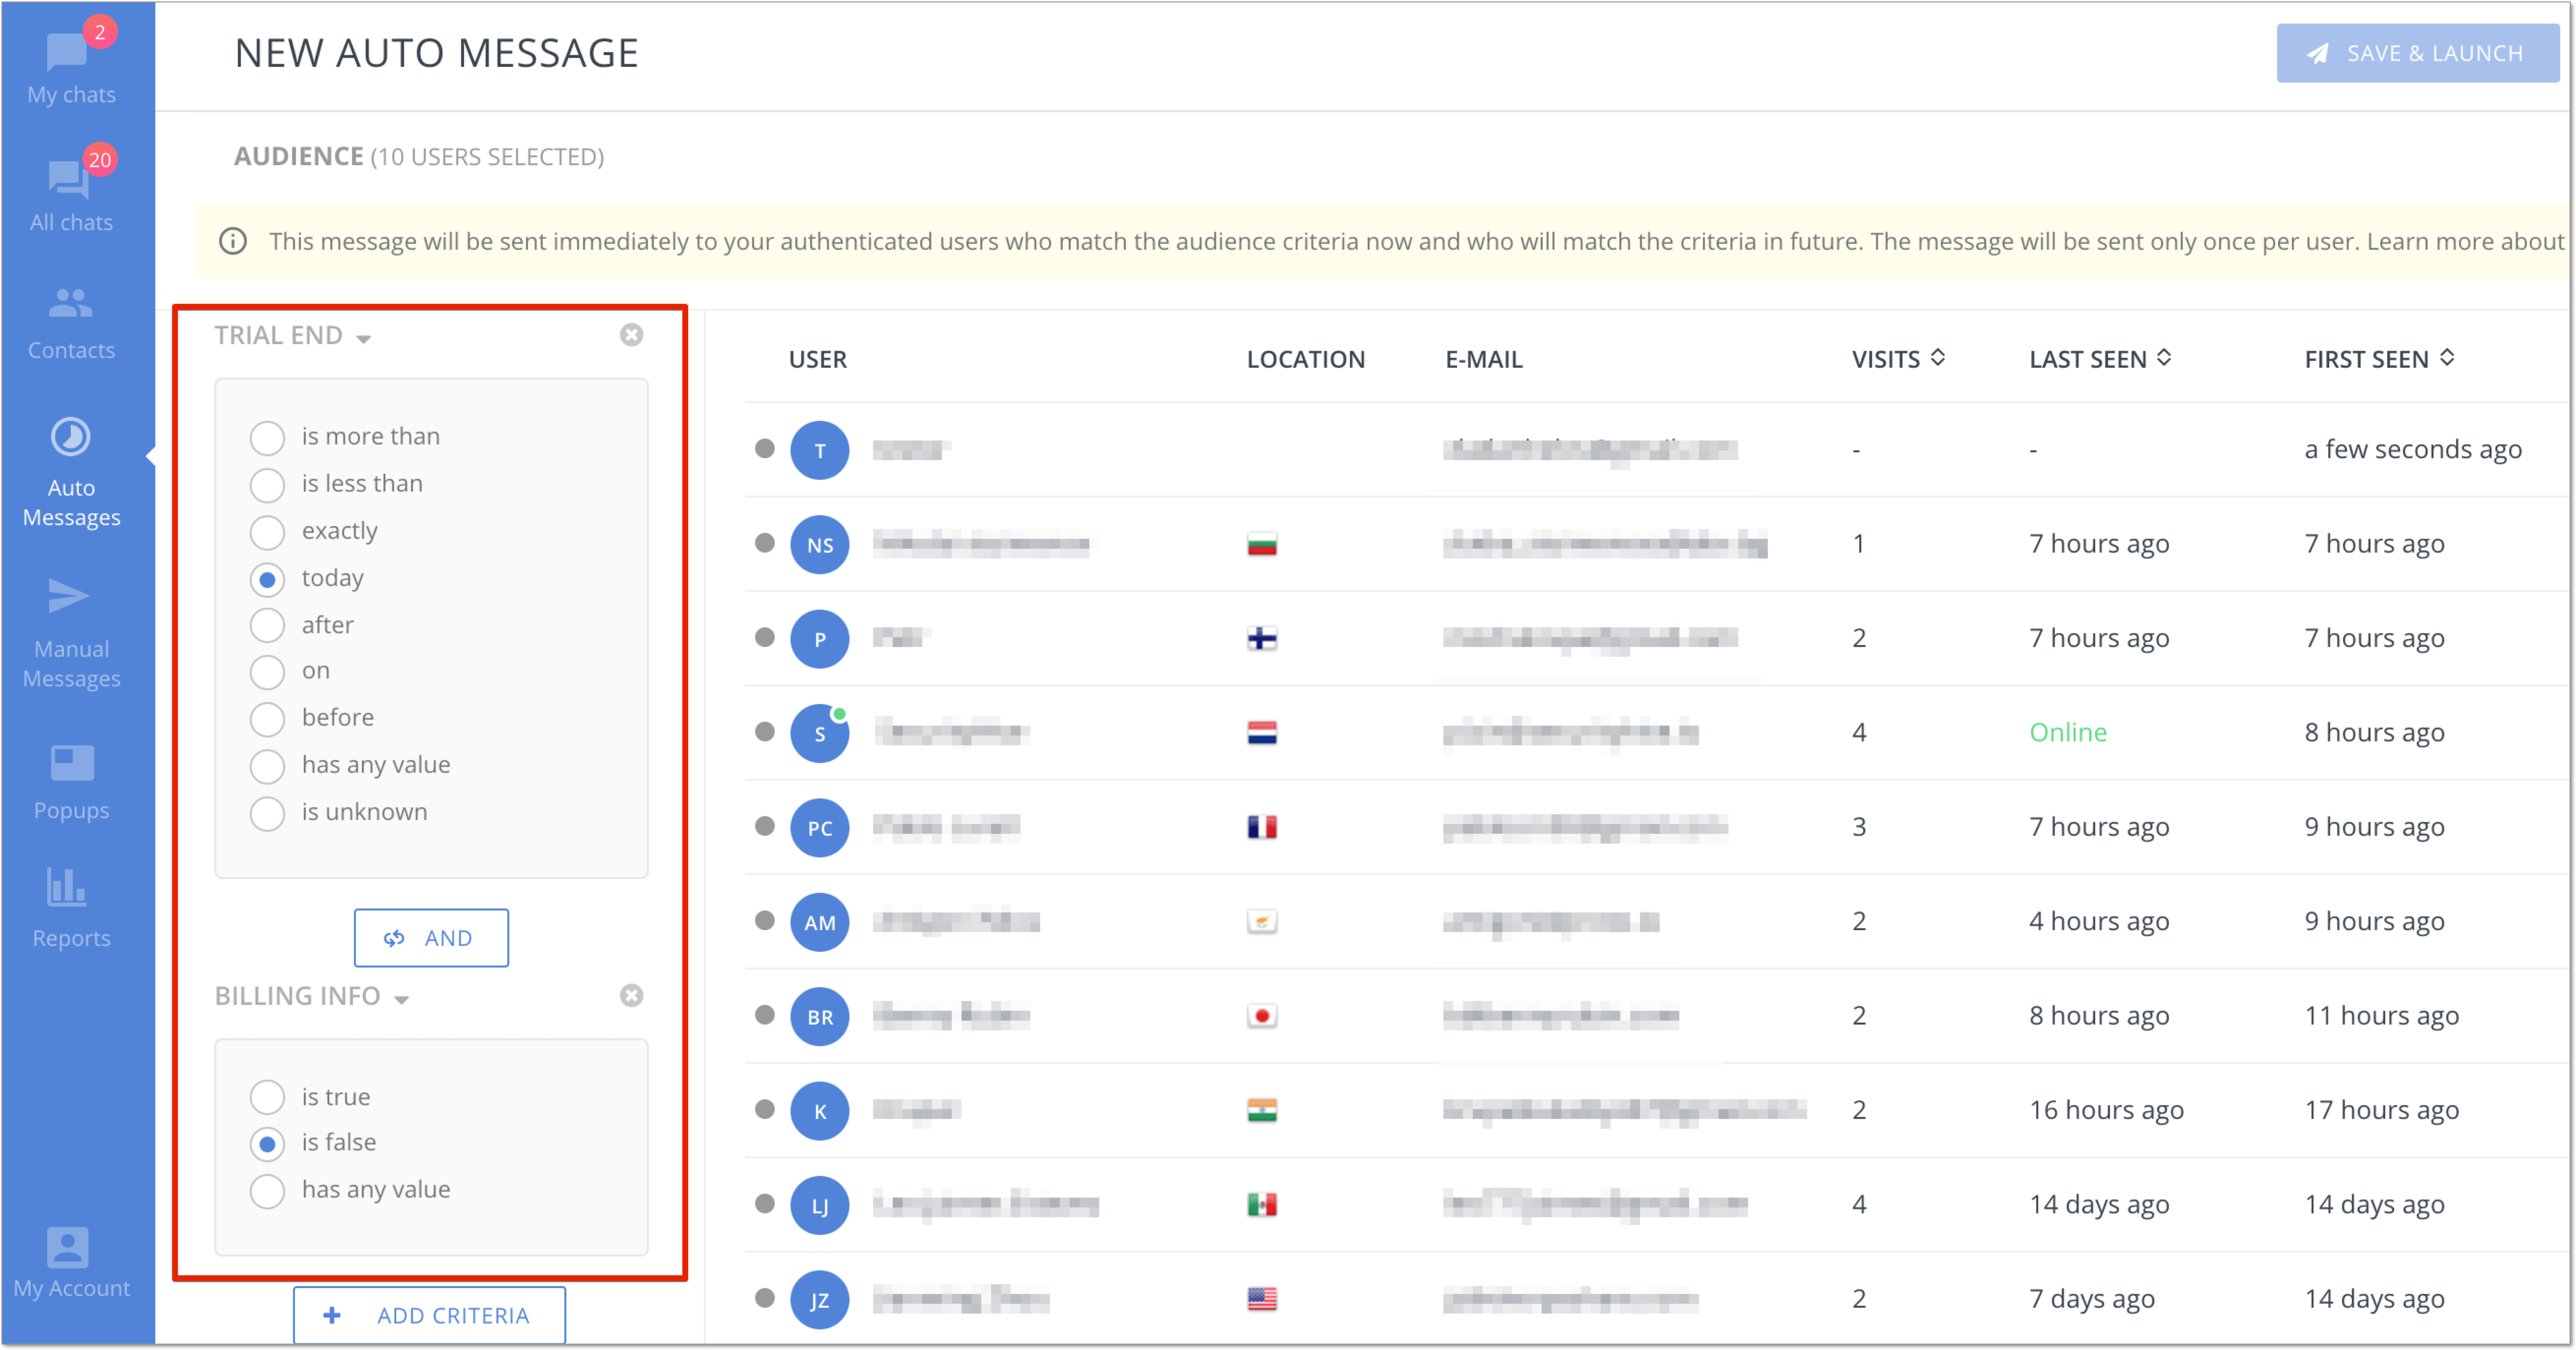Toggle the AND condition operator
The width and height of the screenshot is (2576, 1350).
431,938
